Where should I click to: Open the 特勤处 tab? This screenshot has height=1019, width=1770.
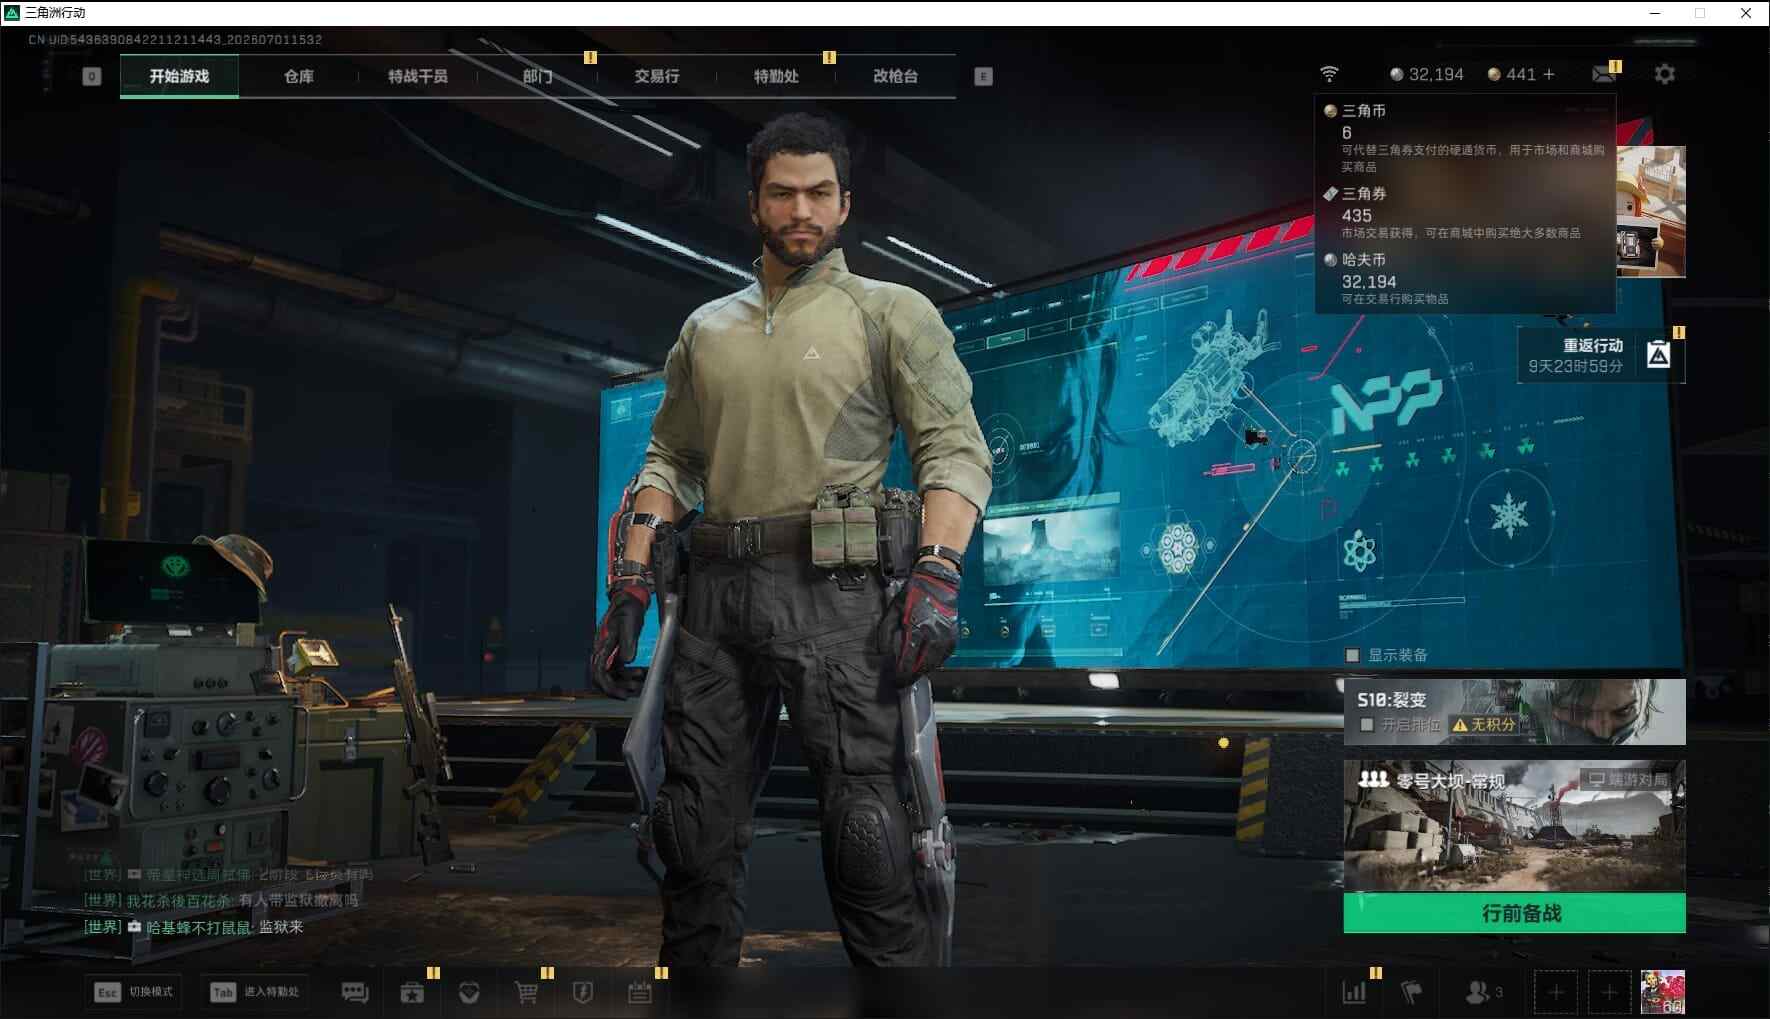(776, 76)
